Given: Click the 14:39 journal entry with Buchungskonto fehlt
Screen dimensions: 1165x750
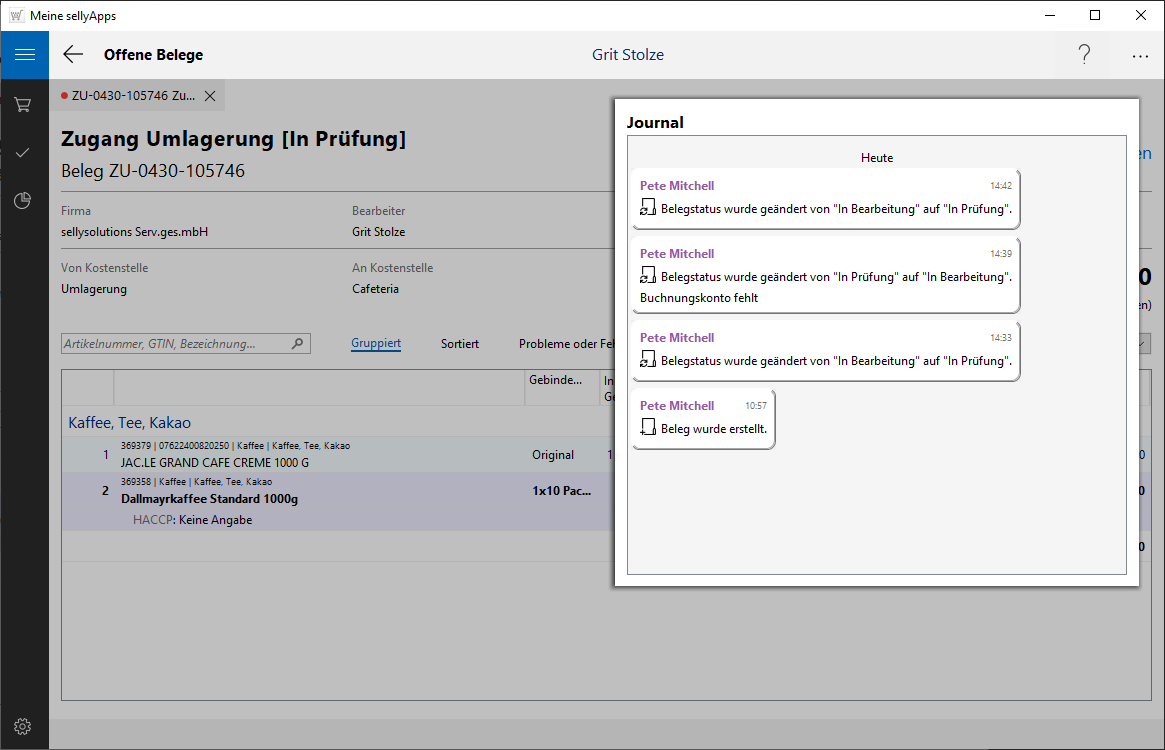Looking at the screenshot, I should [x=826, y=276].
